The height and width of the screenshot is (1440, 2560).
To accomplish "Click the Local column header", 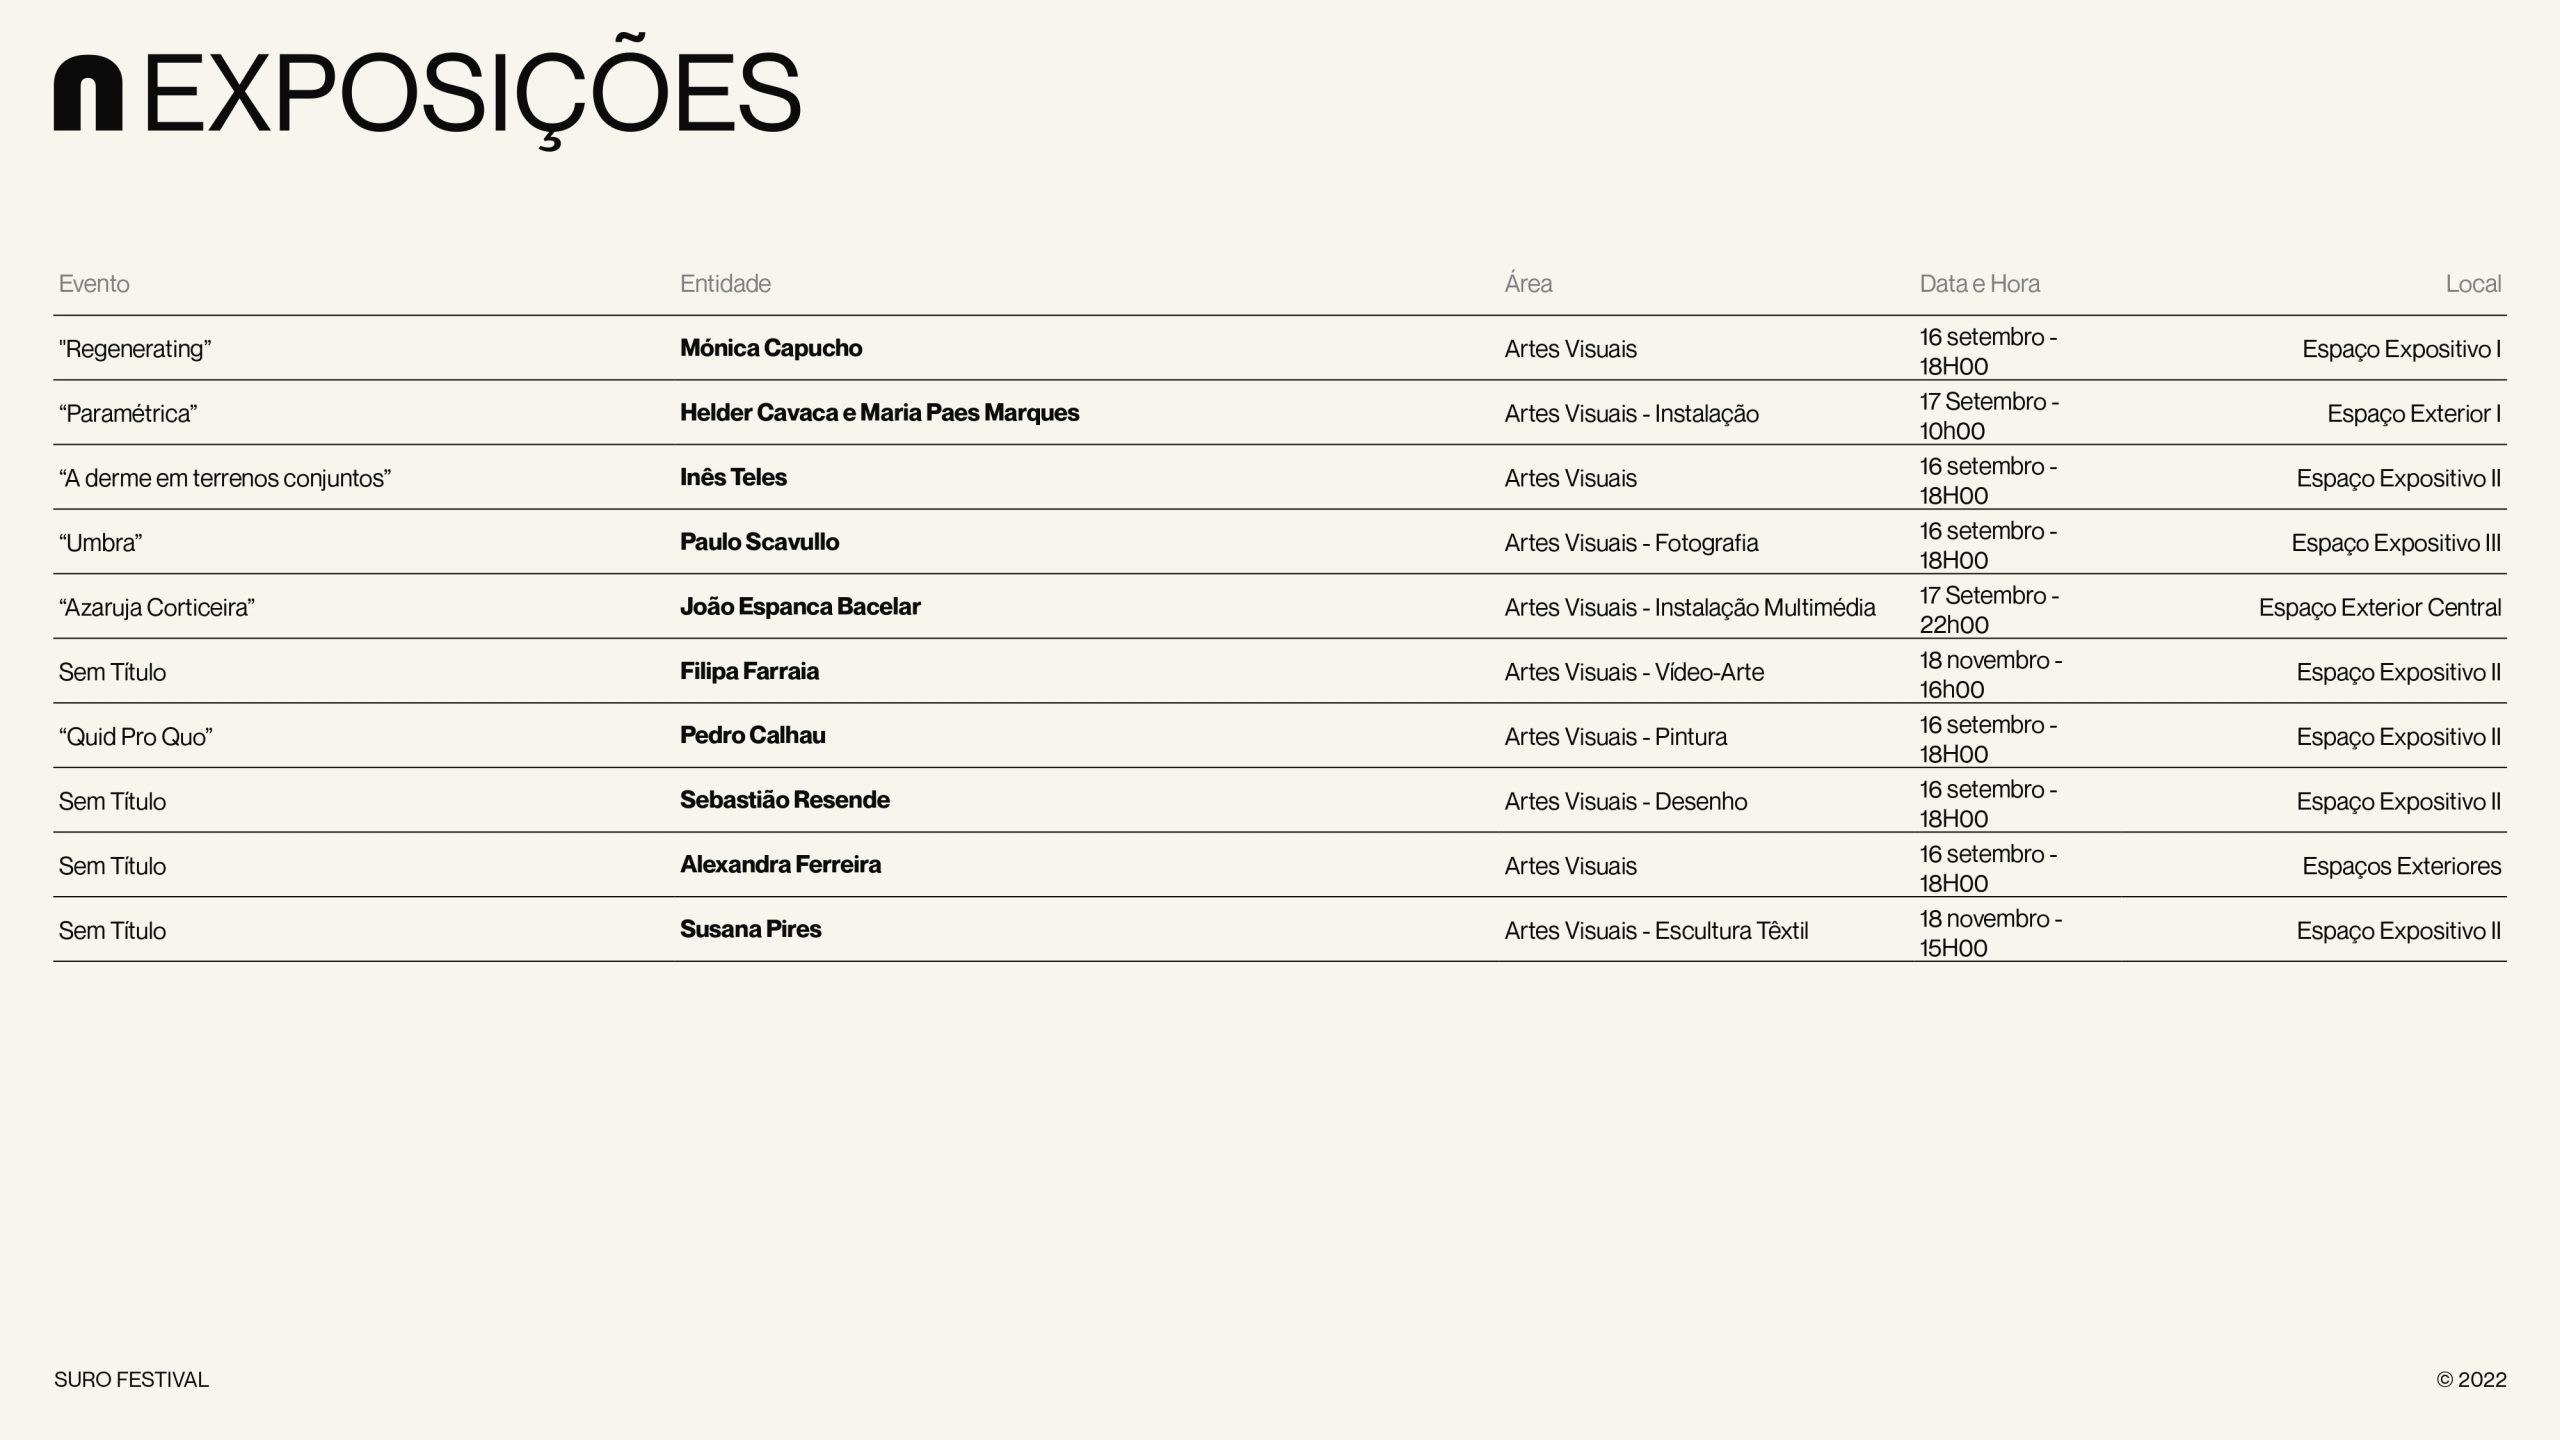I will tap(2473, 284).
